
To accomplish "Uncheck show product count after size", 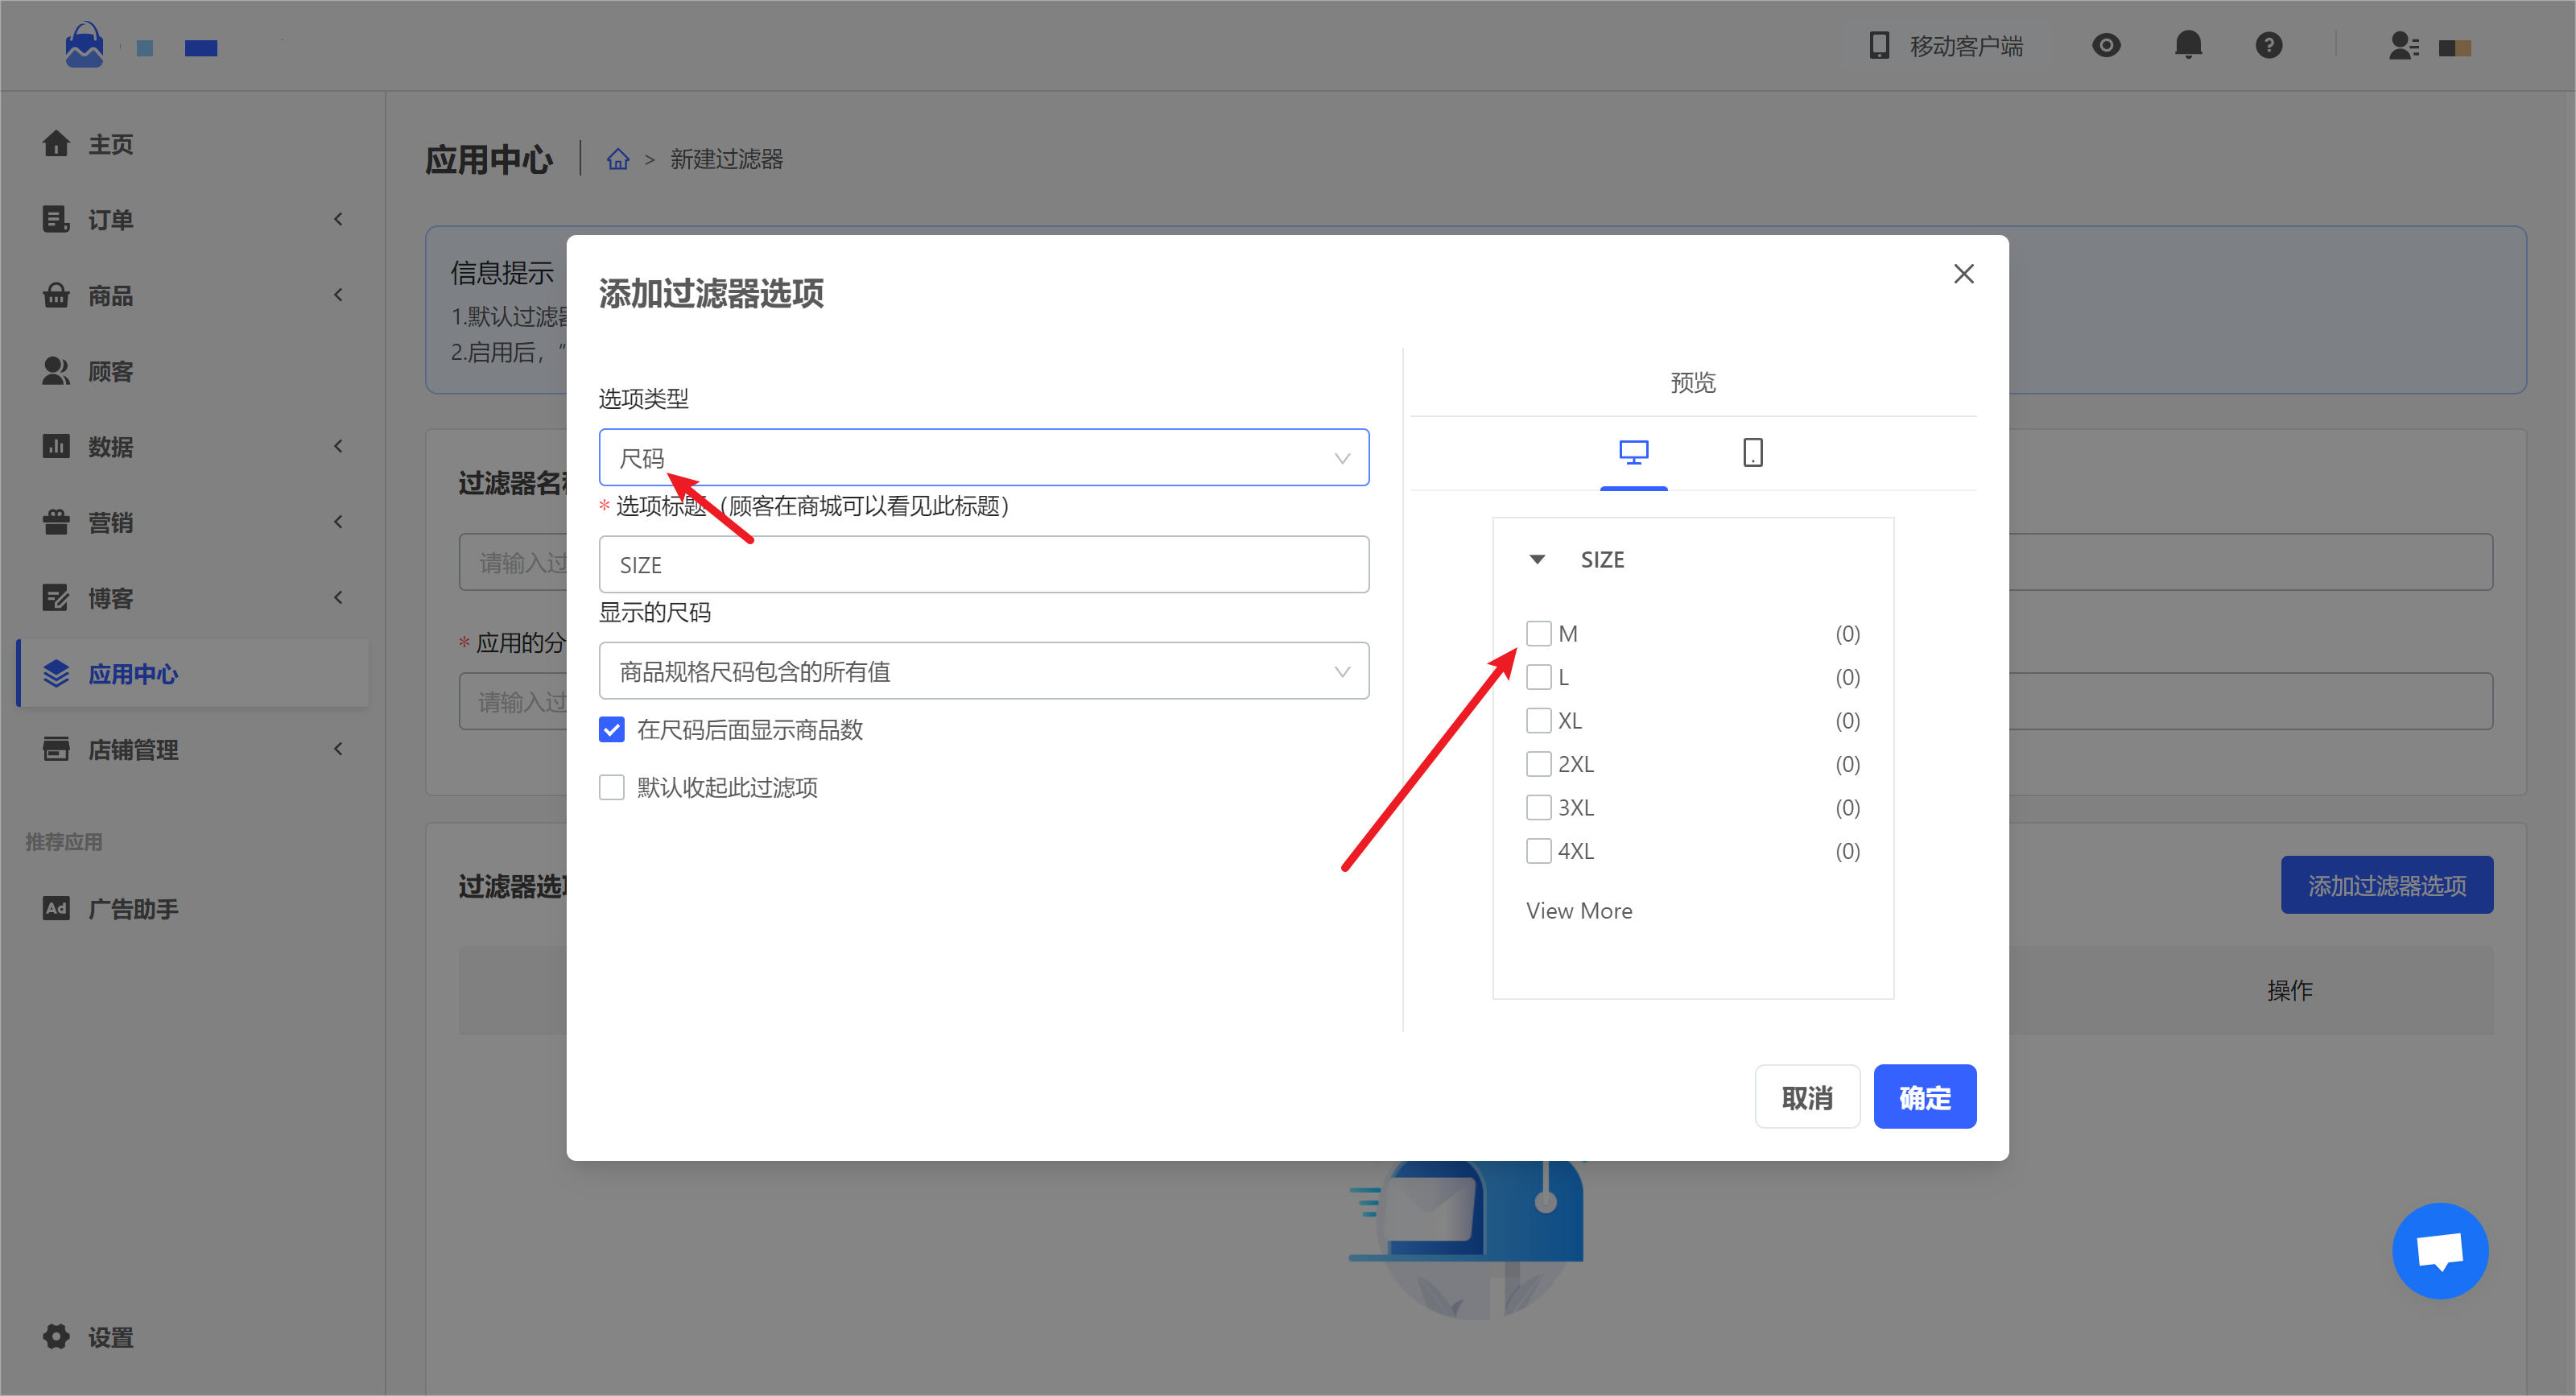I will [612, 729].
